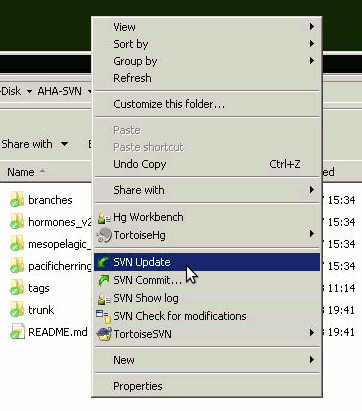Select the branches folder icon

click(x=17, y=199)
